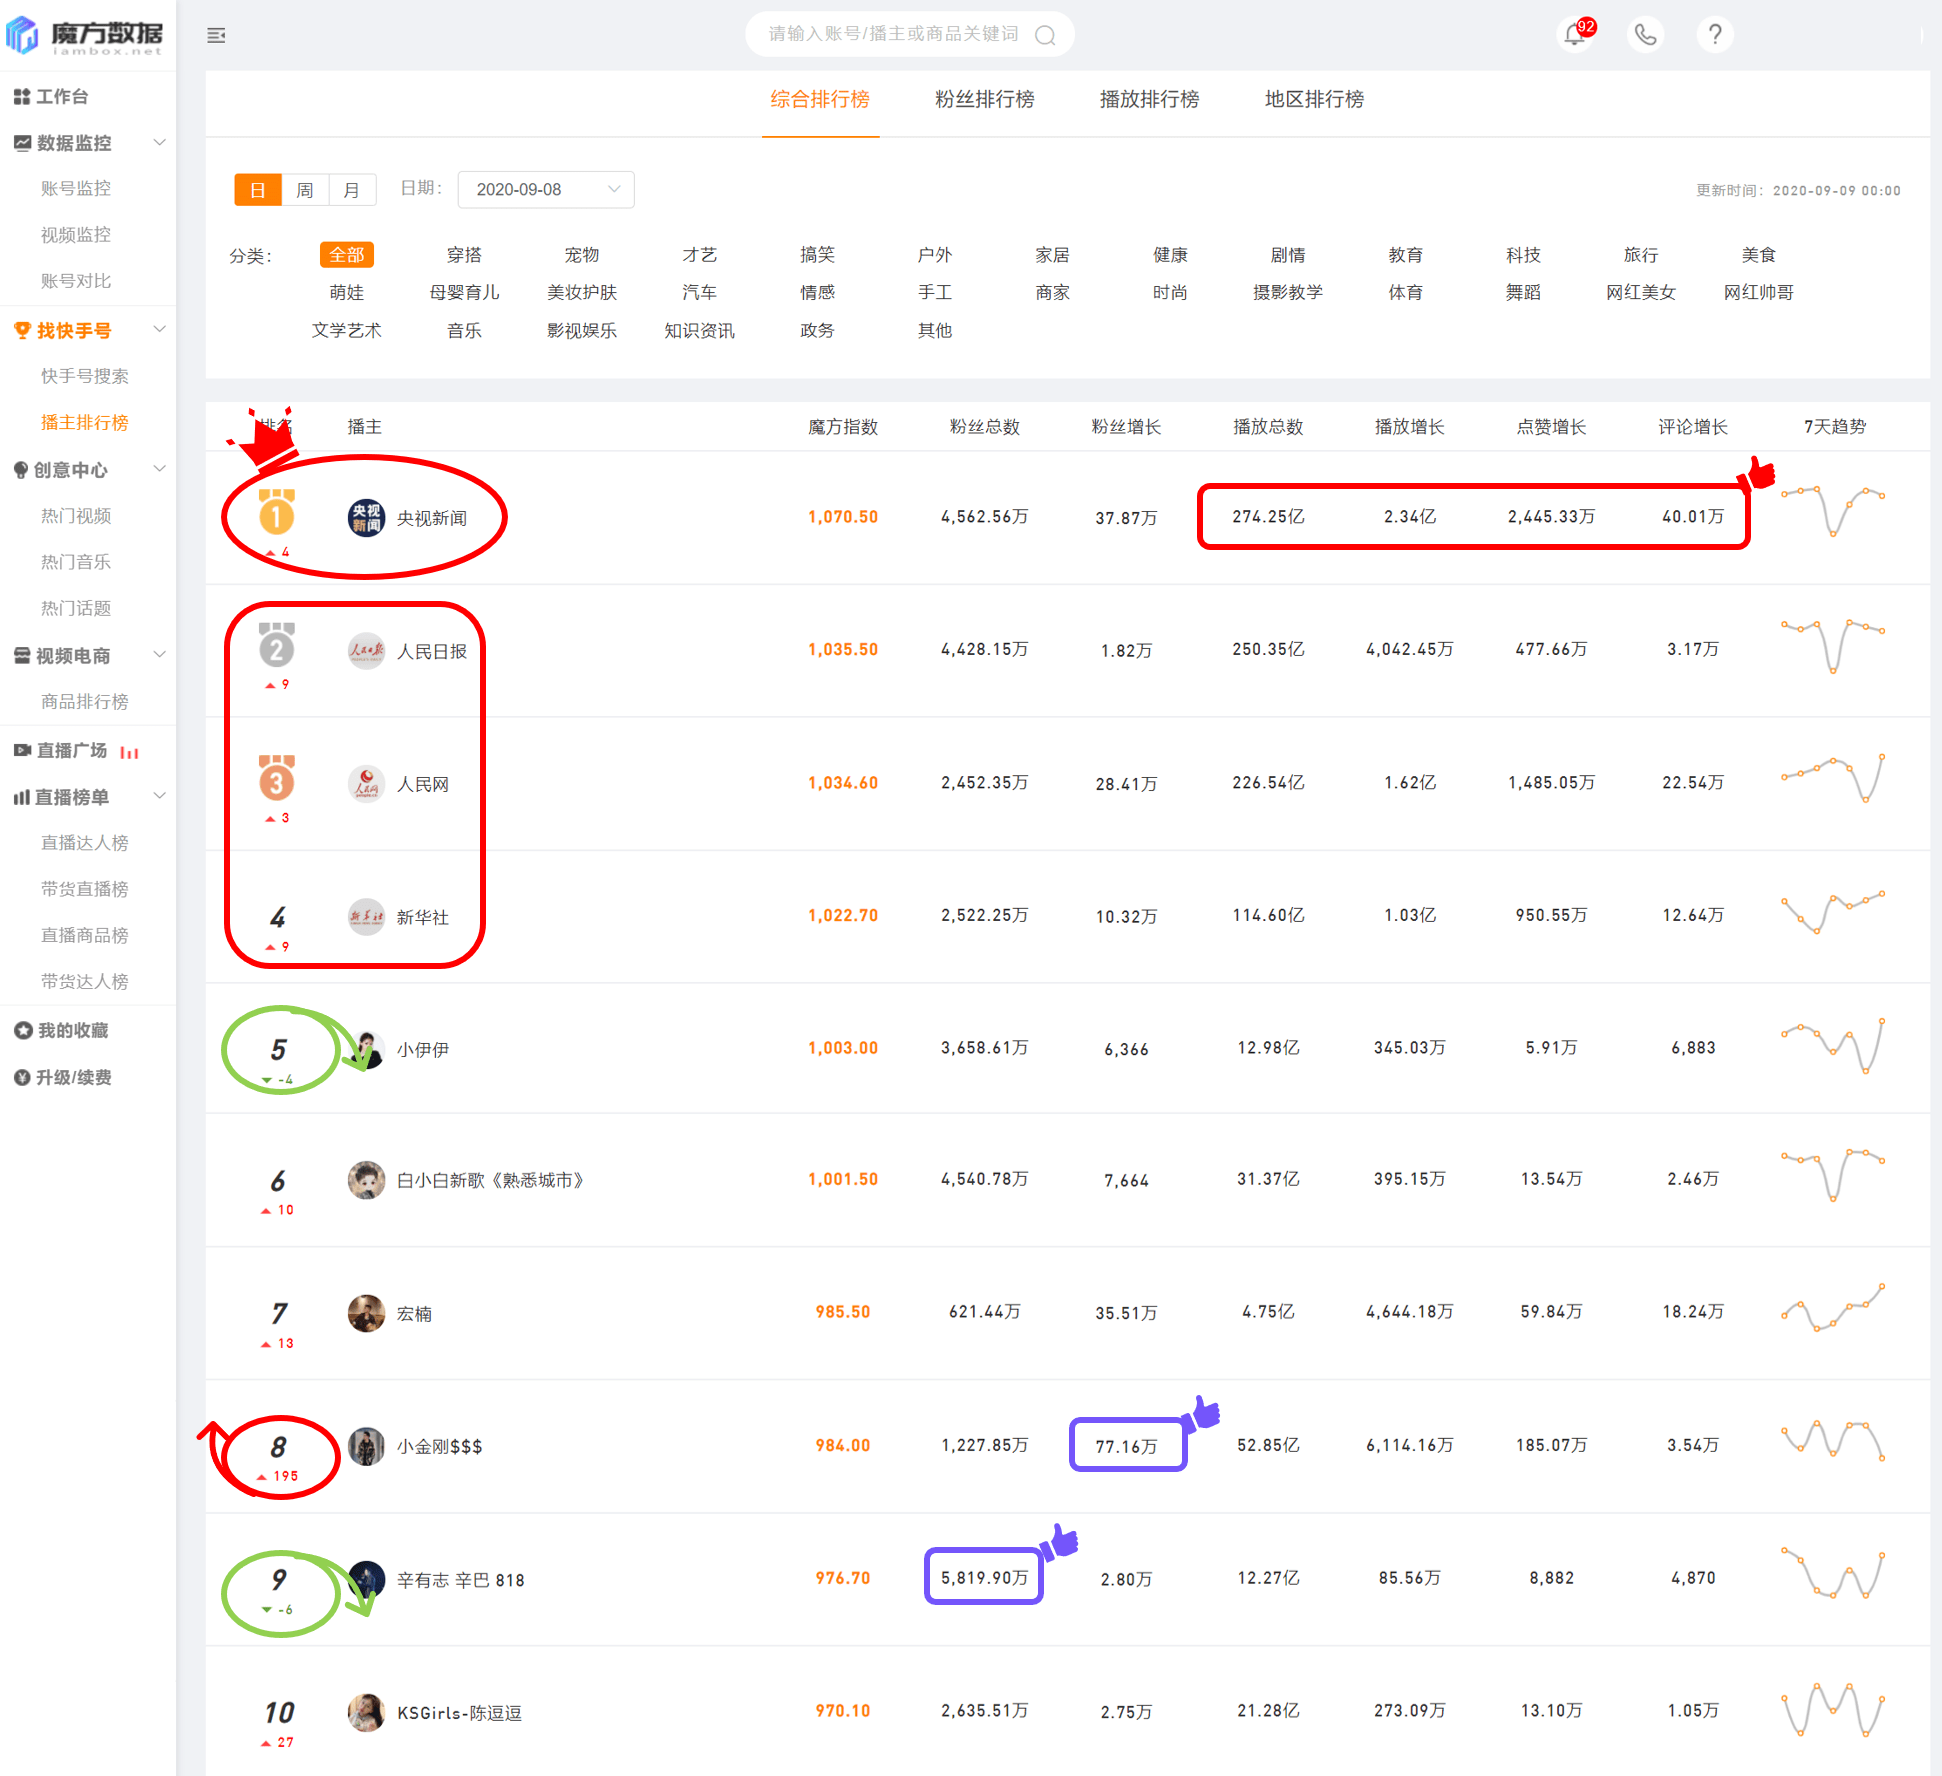
Task: Open the date dropdown 2020-09-08
Action: [545, 190]
